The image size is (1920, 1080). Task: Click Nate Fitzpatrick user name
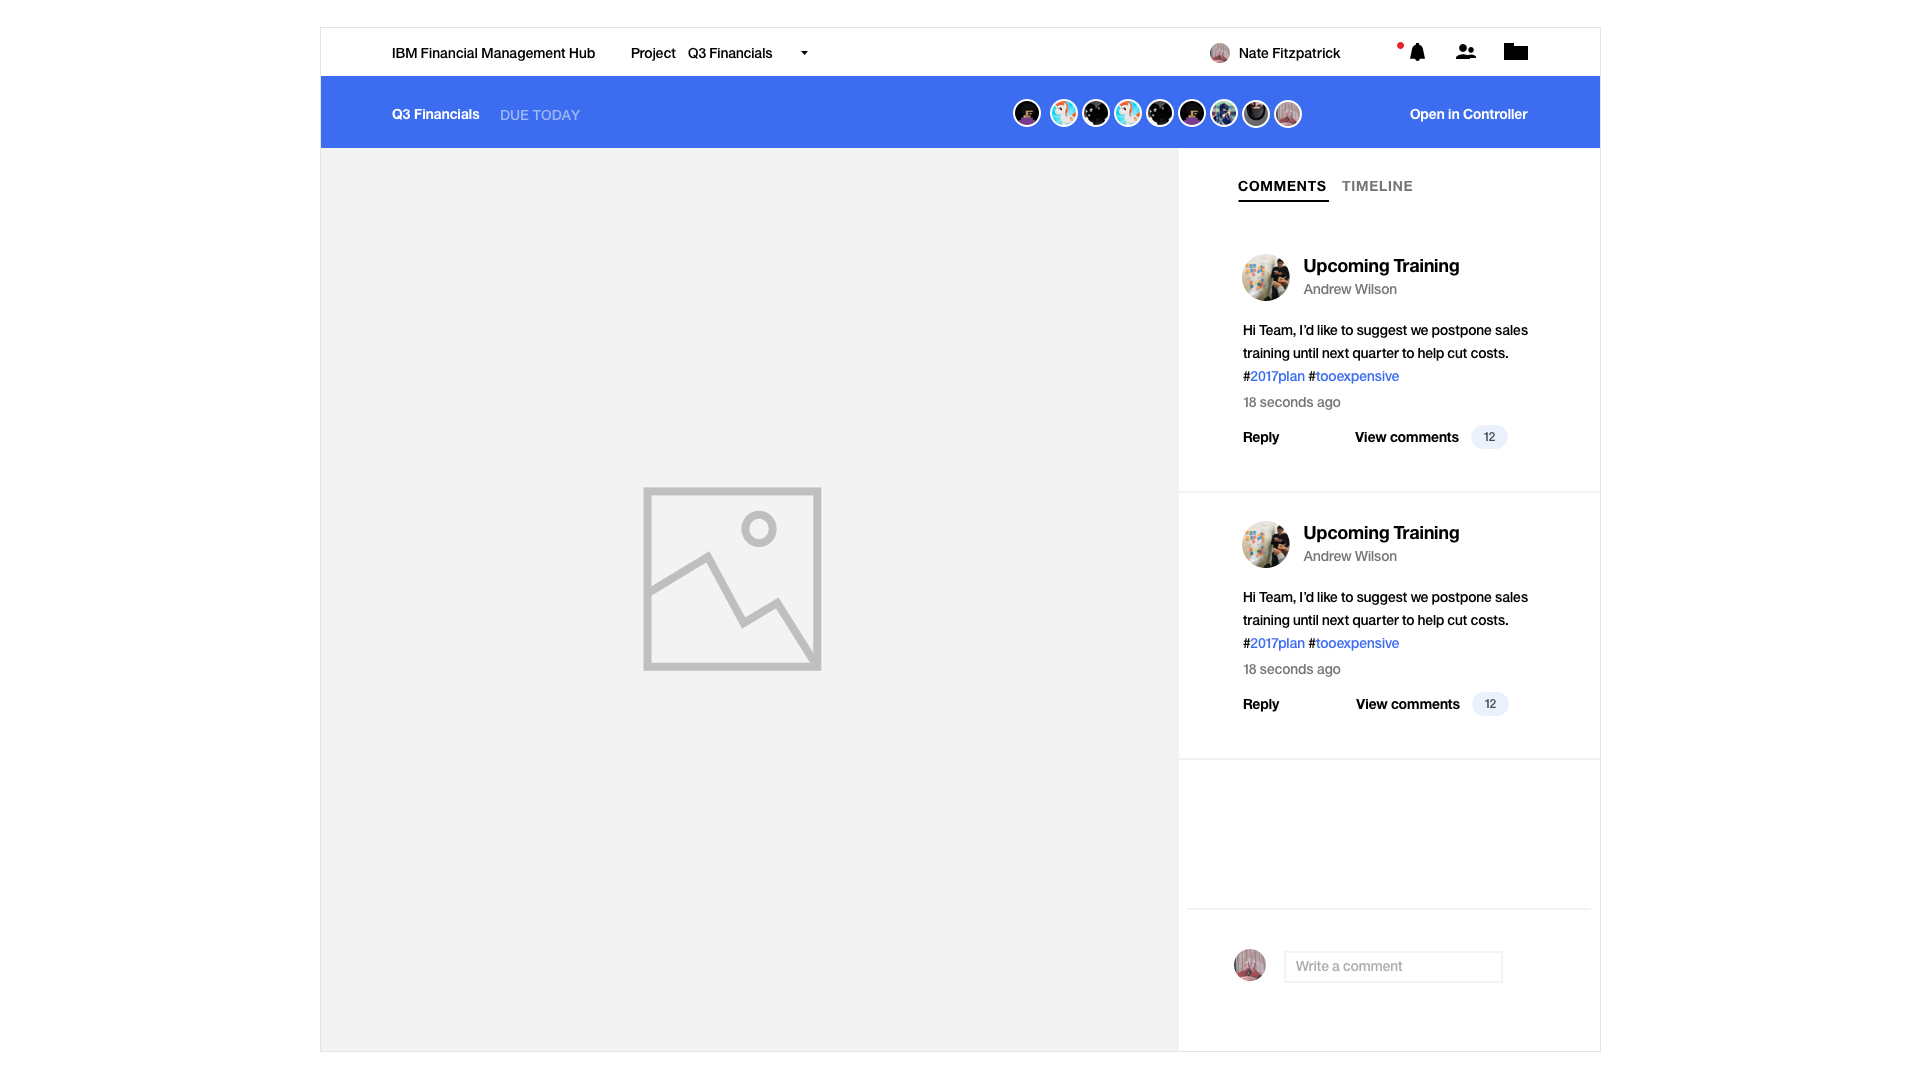1289,53
